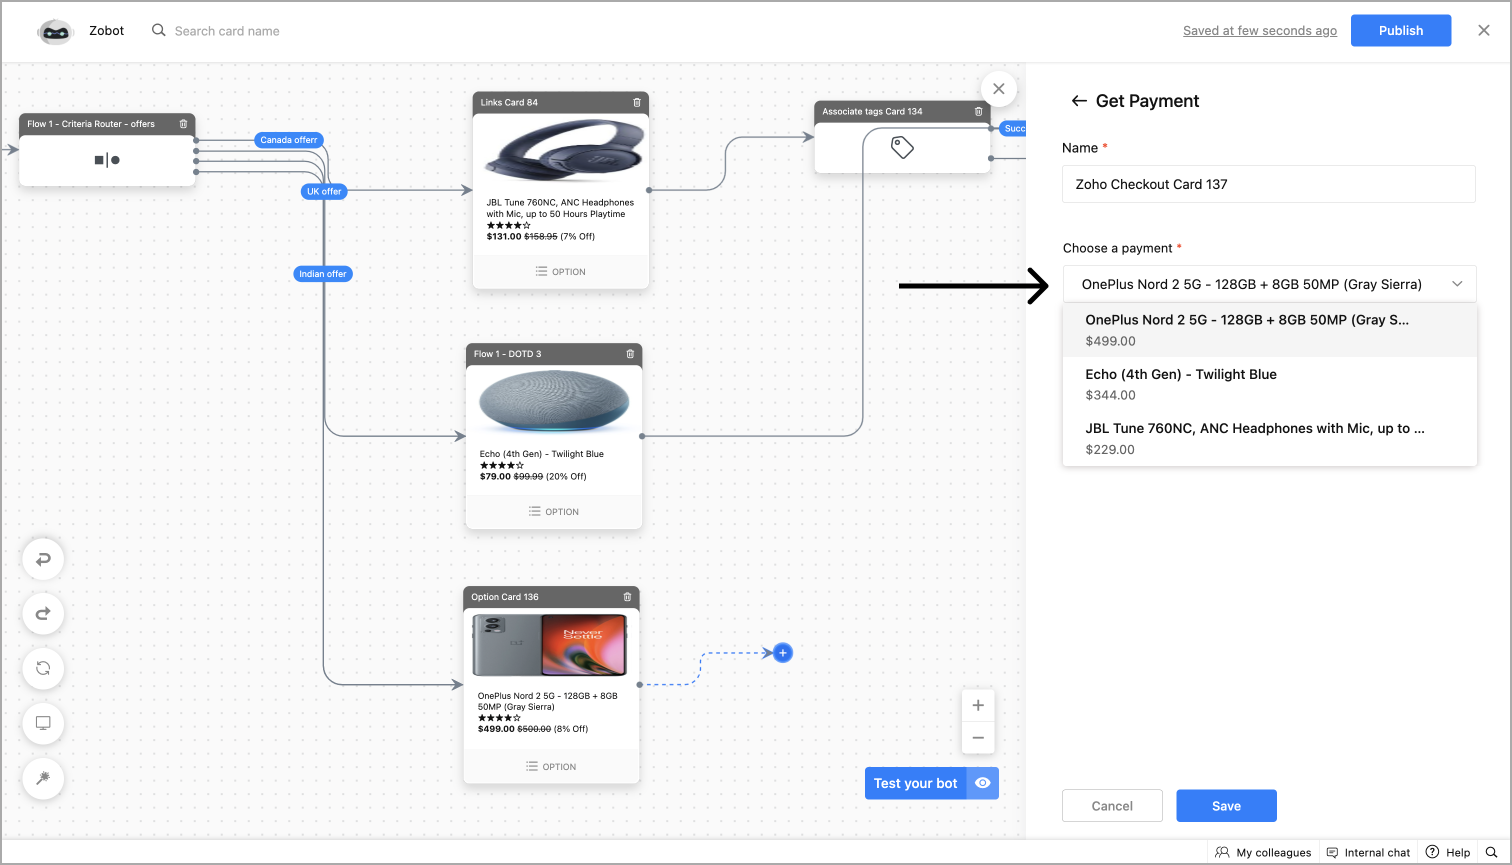This screenshot has height=865, width=1512.
Task: Click the redo arrow icon
Action: 43,614
